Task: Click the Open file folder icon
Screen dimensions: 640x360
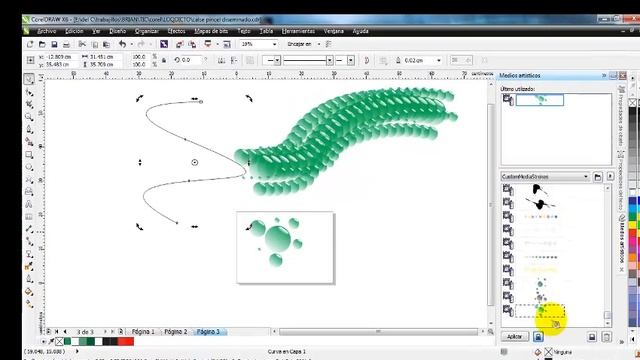Action: tap(42, 44)
